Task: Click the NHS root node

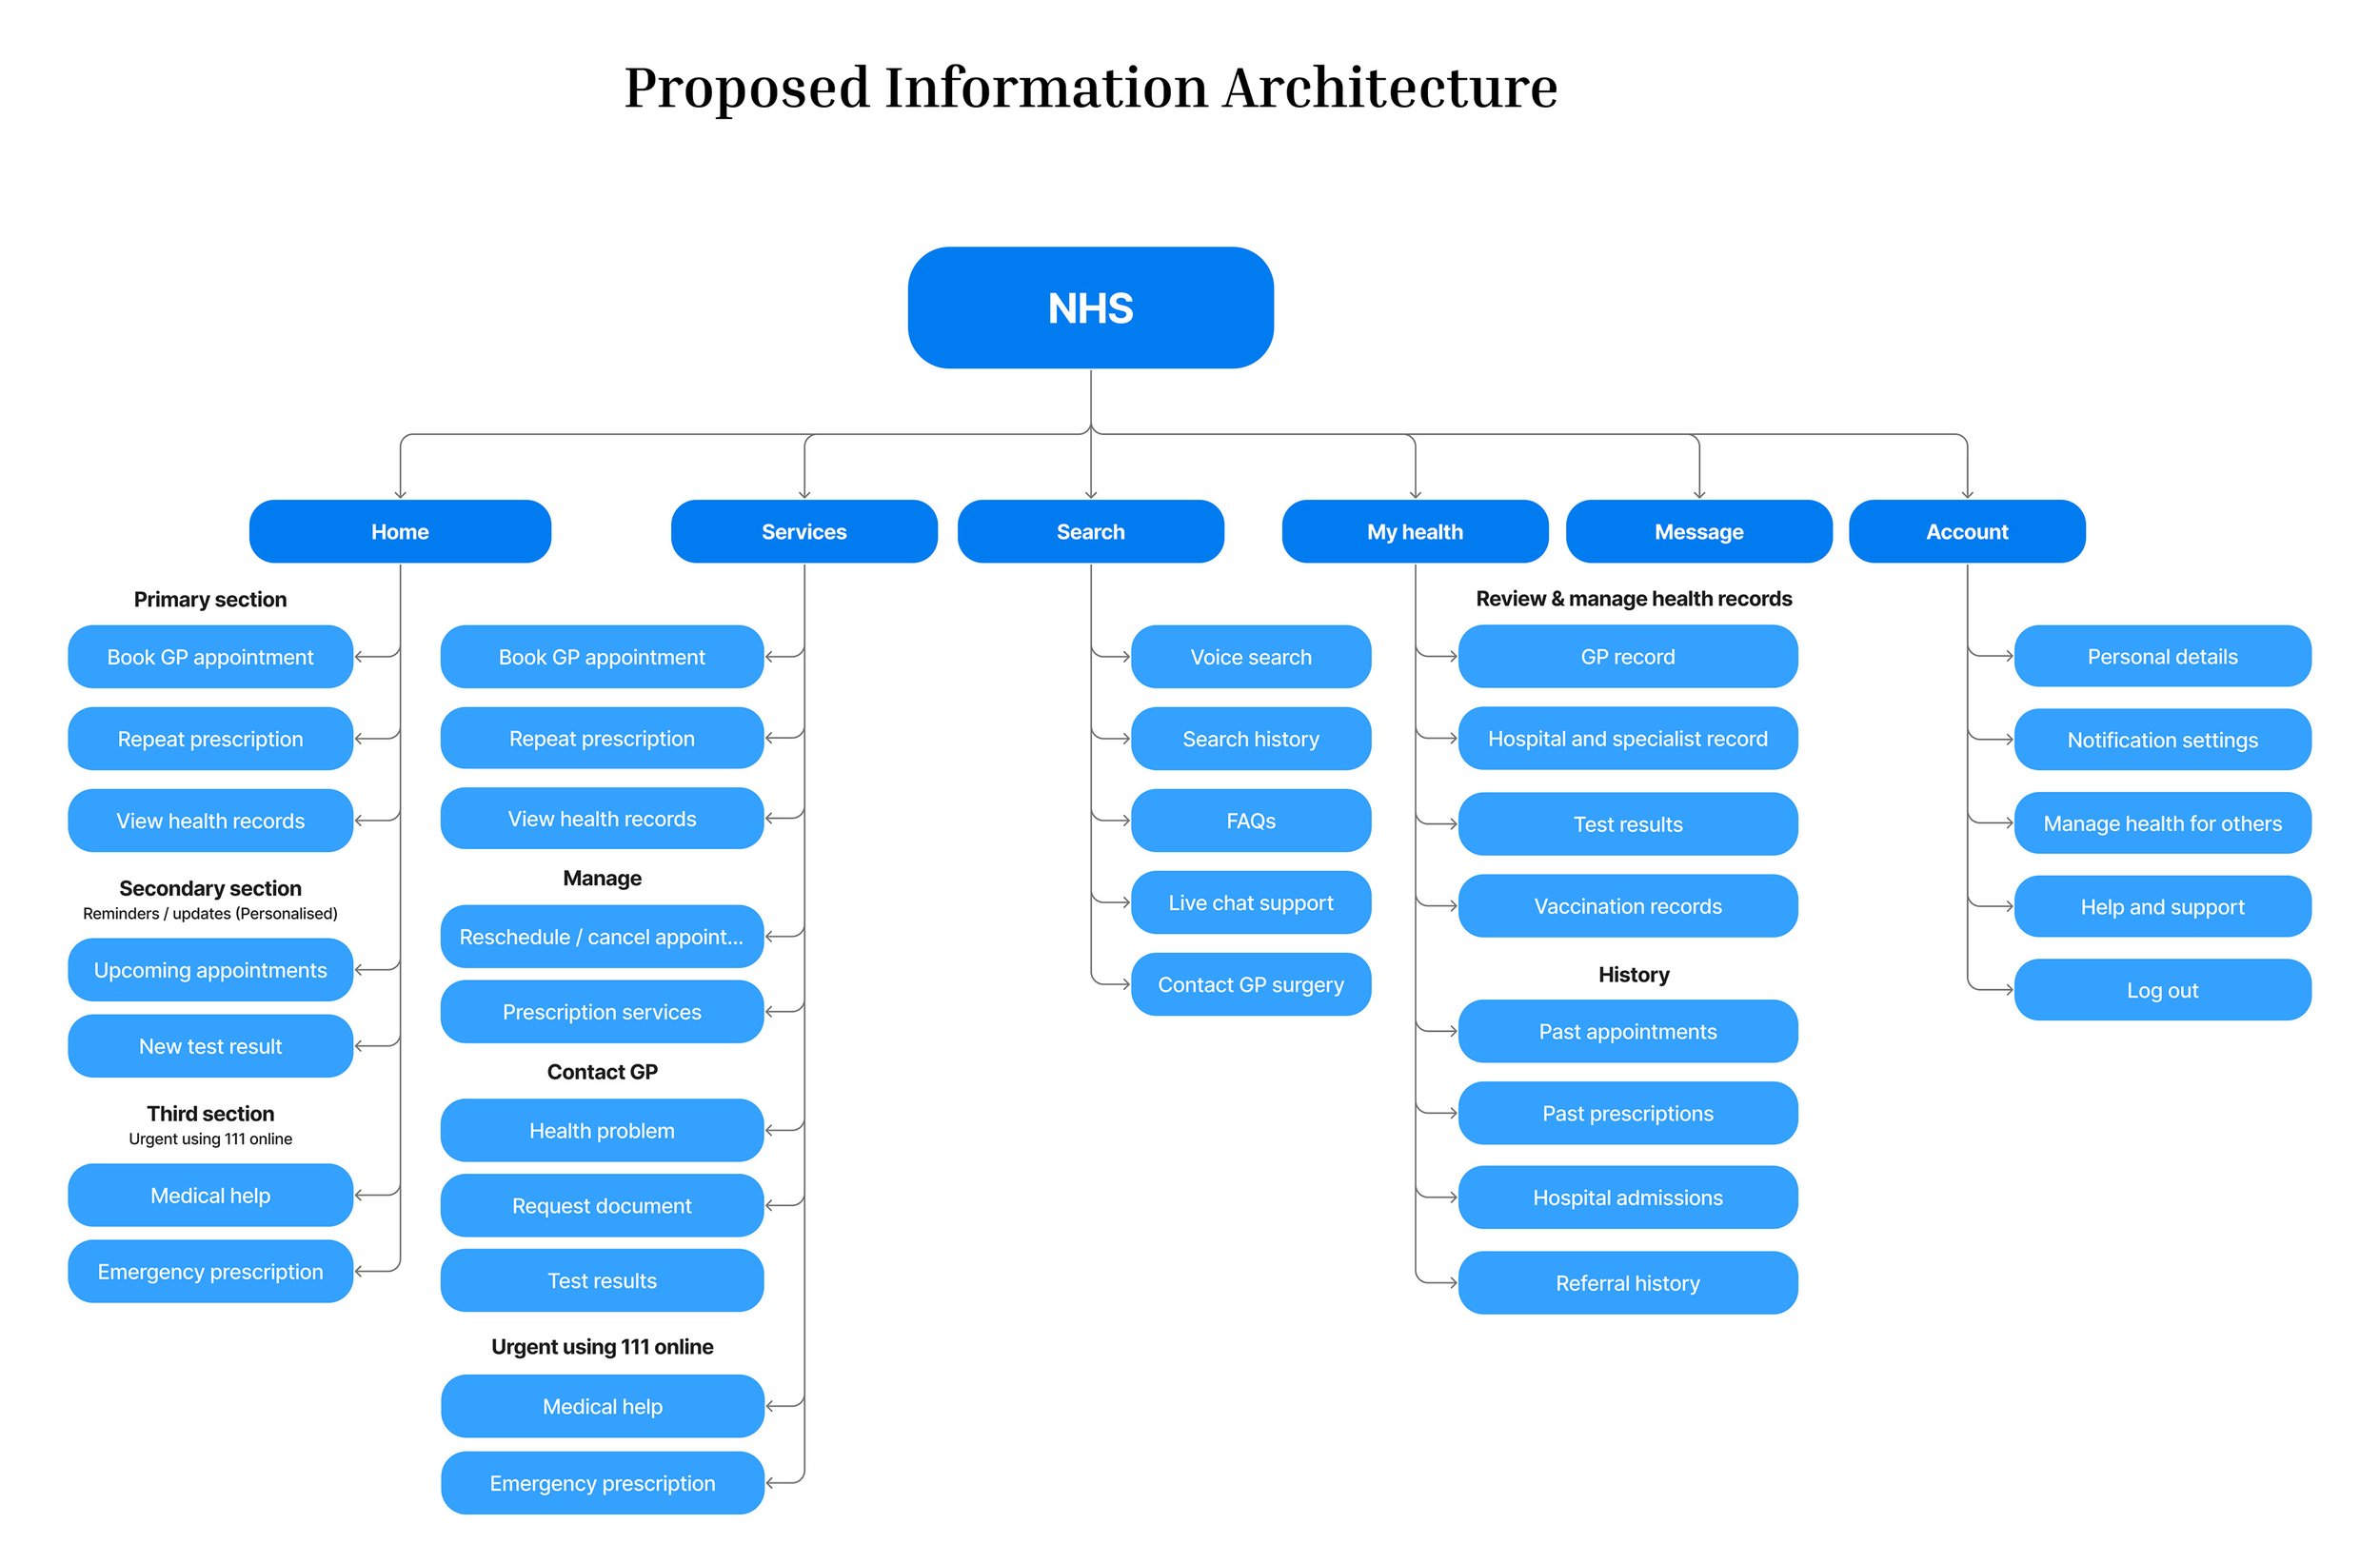Action: (1090, 308)
